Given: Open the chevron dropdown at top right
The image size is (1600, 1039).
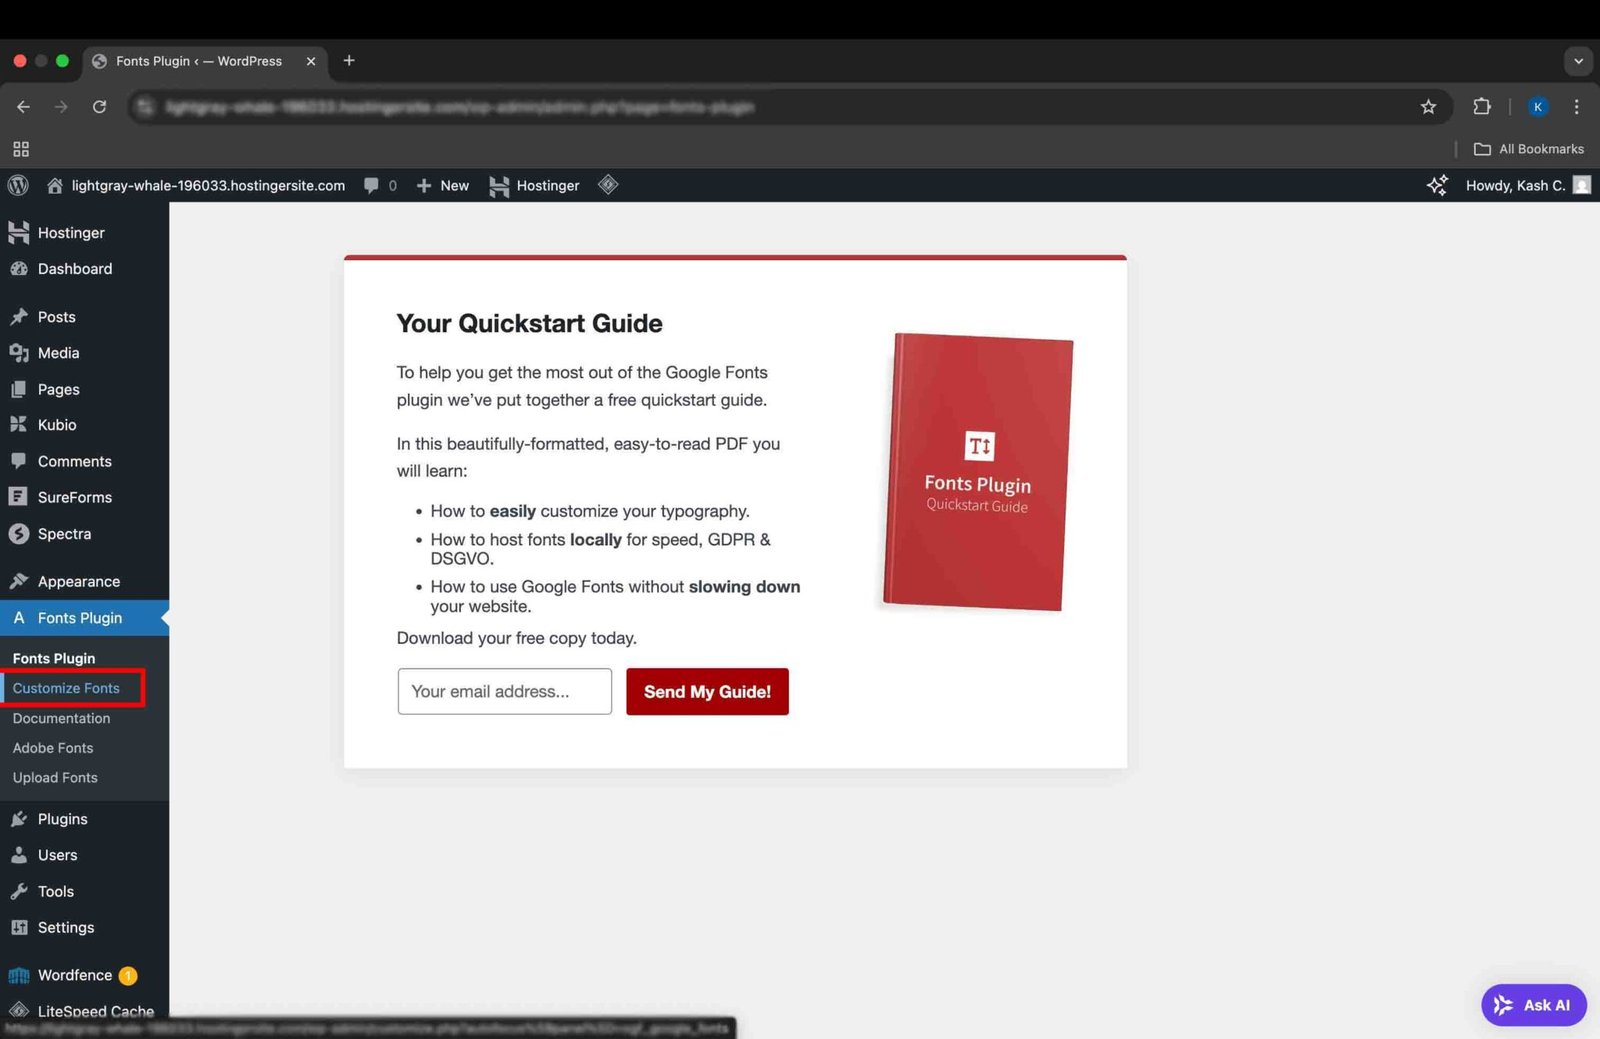Looking at the screenshot, I should point(1578,61).
